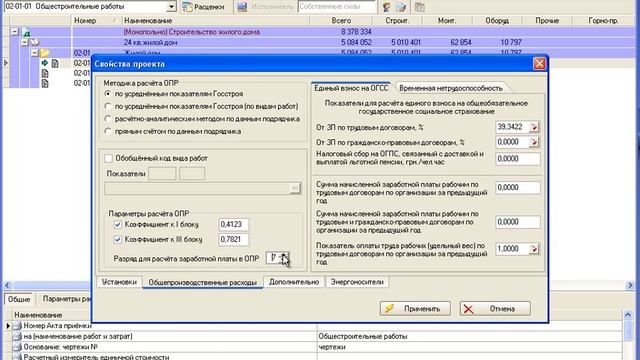The height and width of the screenshot is (360, 640).
Task: Open the work type dropdown 02-01-01
Action: [171, 7]
